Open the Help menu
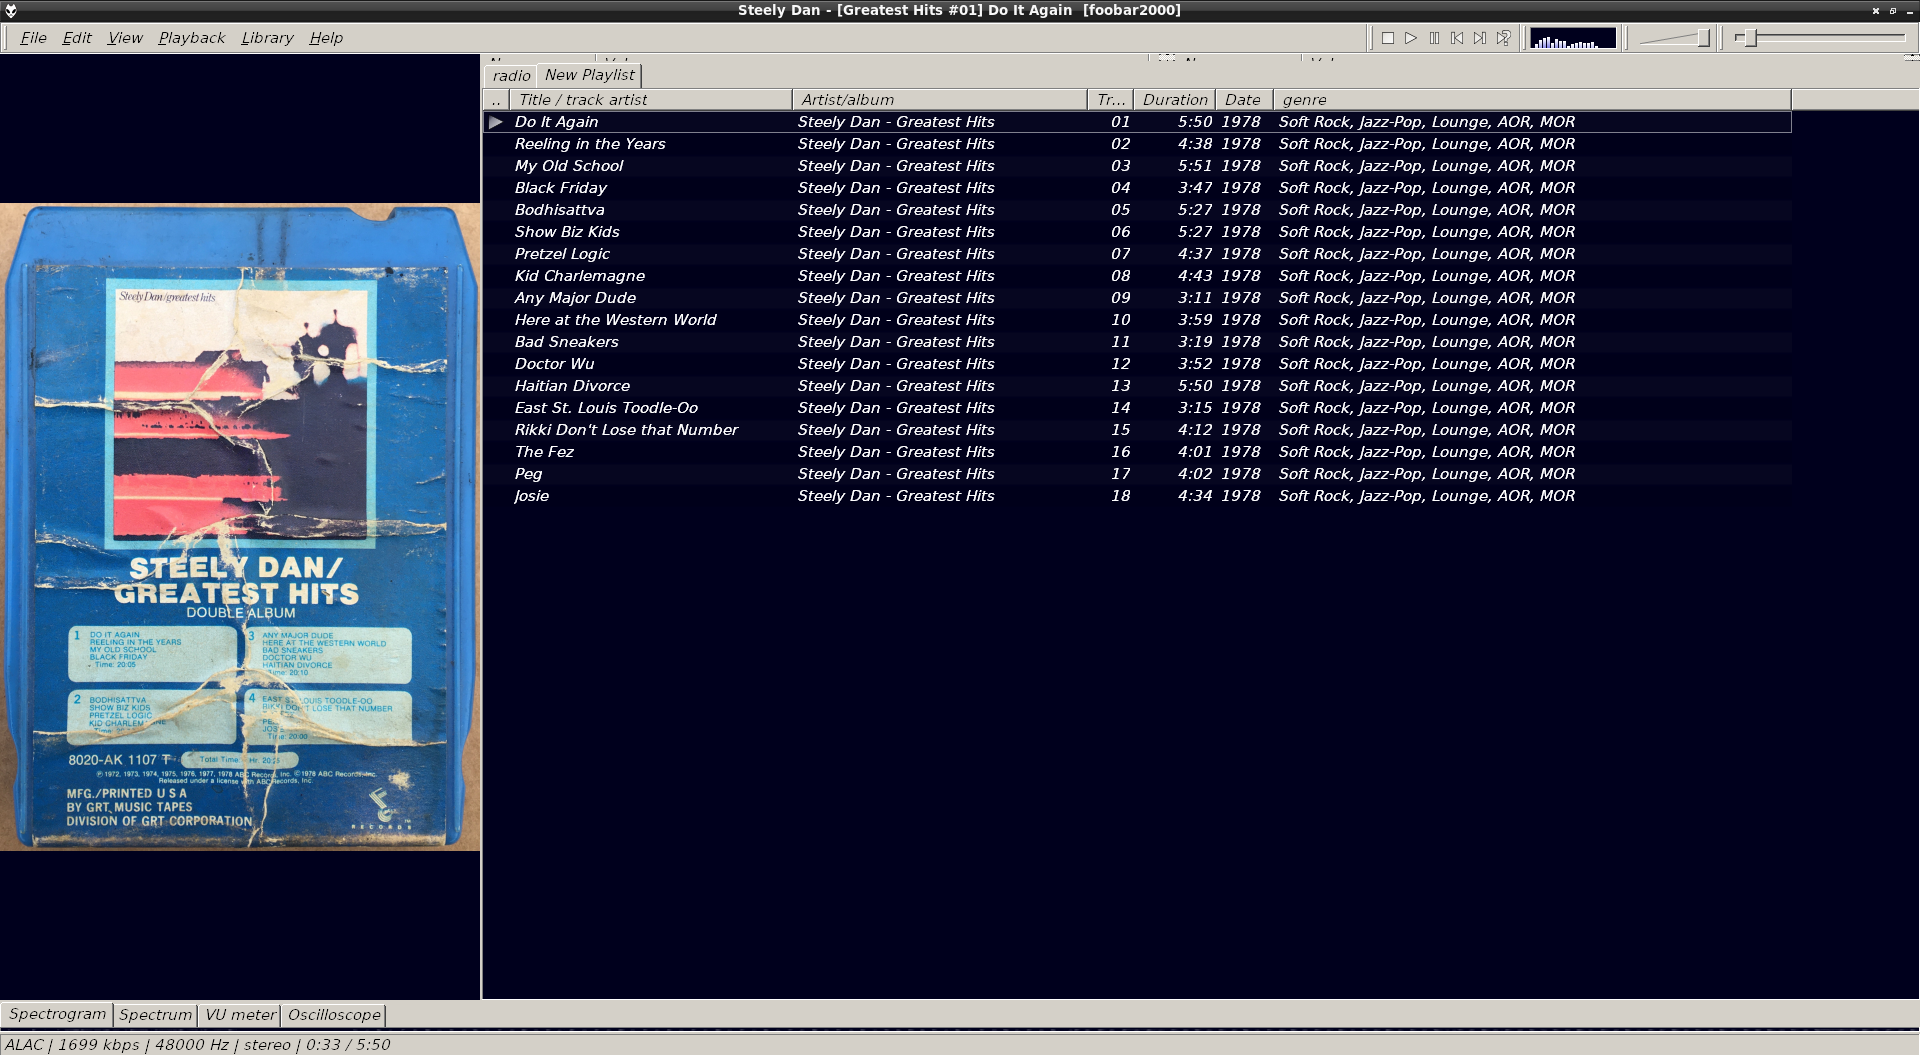Viewport: 1920px width, 1056px height. point(326,38)
